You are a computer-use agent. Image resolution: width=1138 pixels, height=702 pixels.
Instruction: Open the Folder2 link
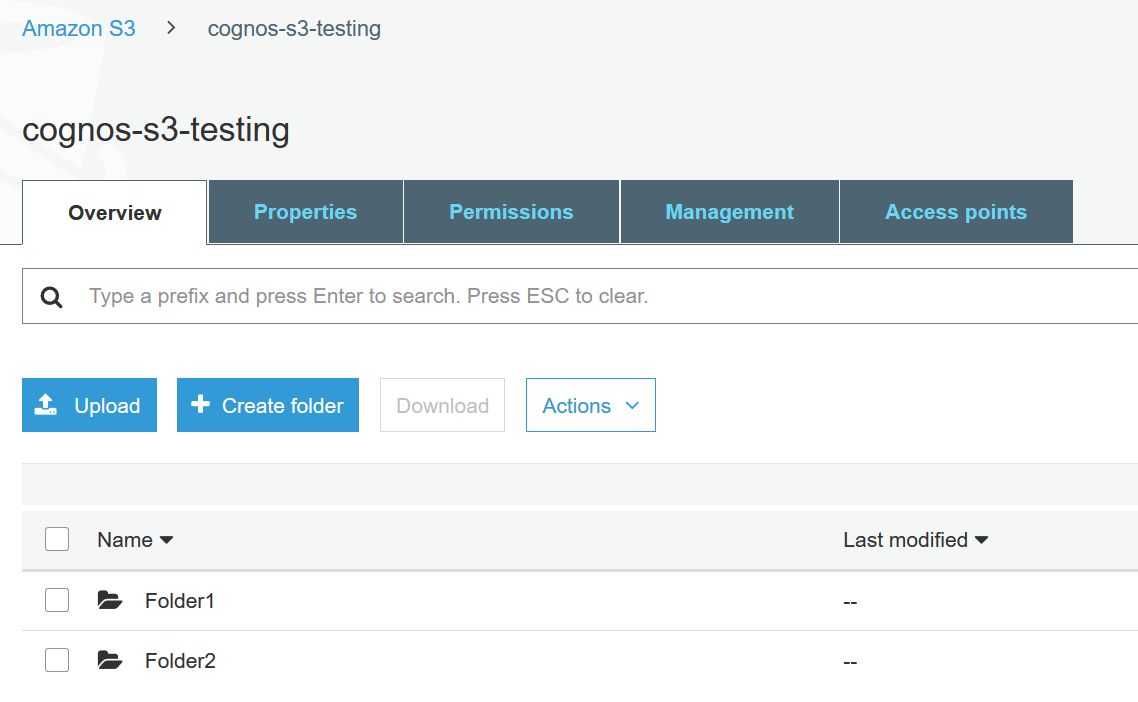click(180, 661)
